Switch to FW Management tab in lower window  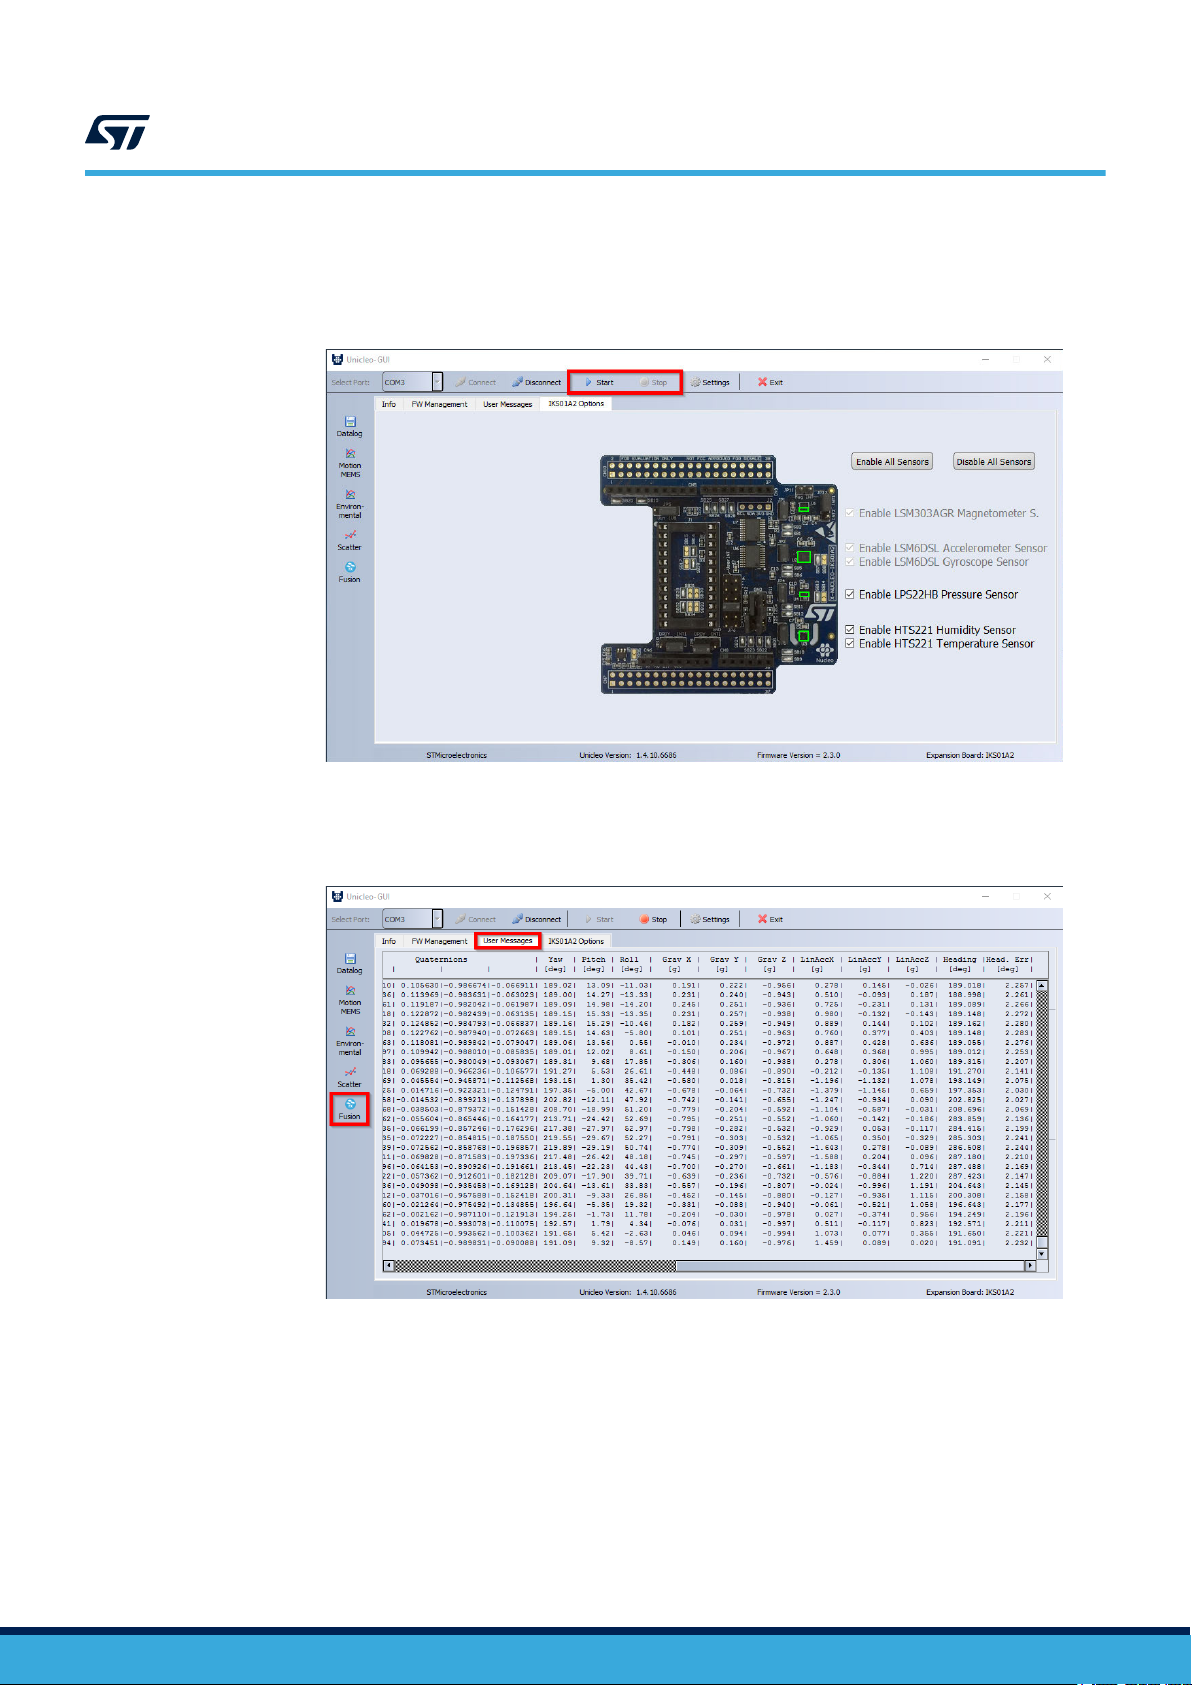[x=439, y=941]
